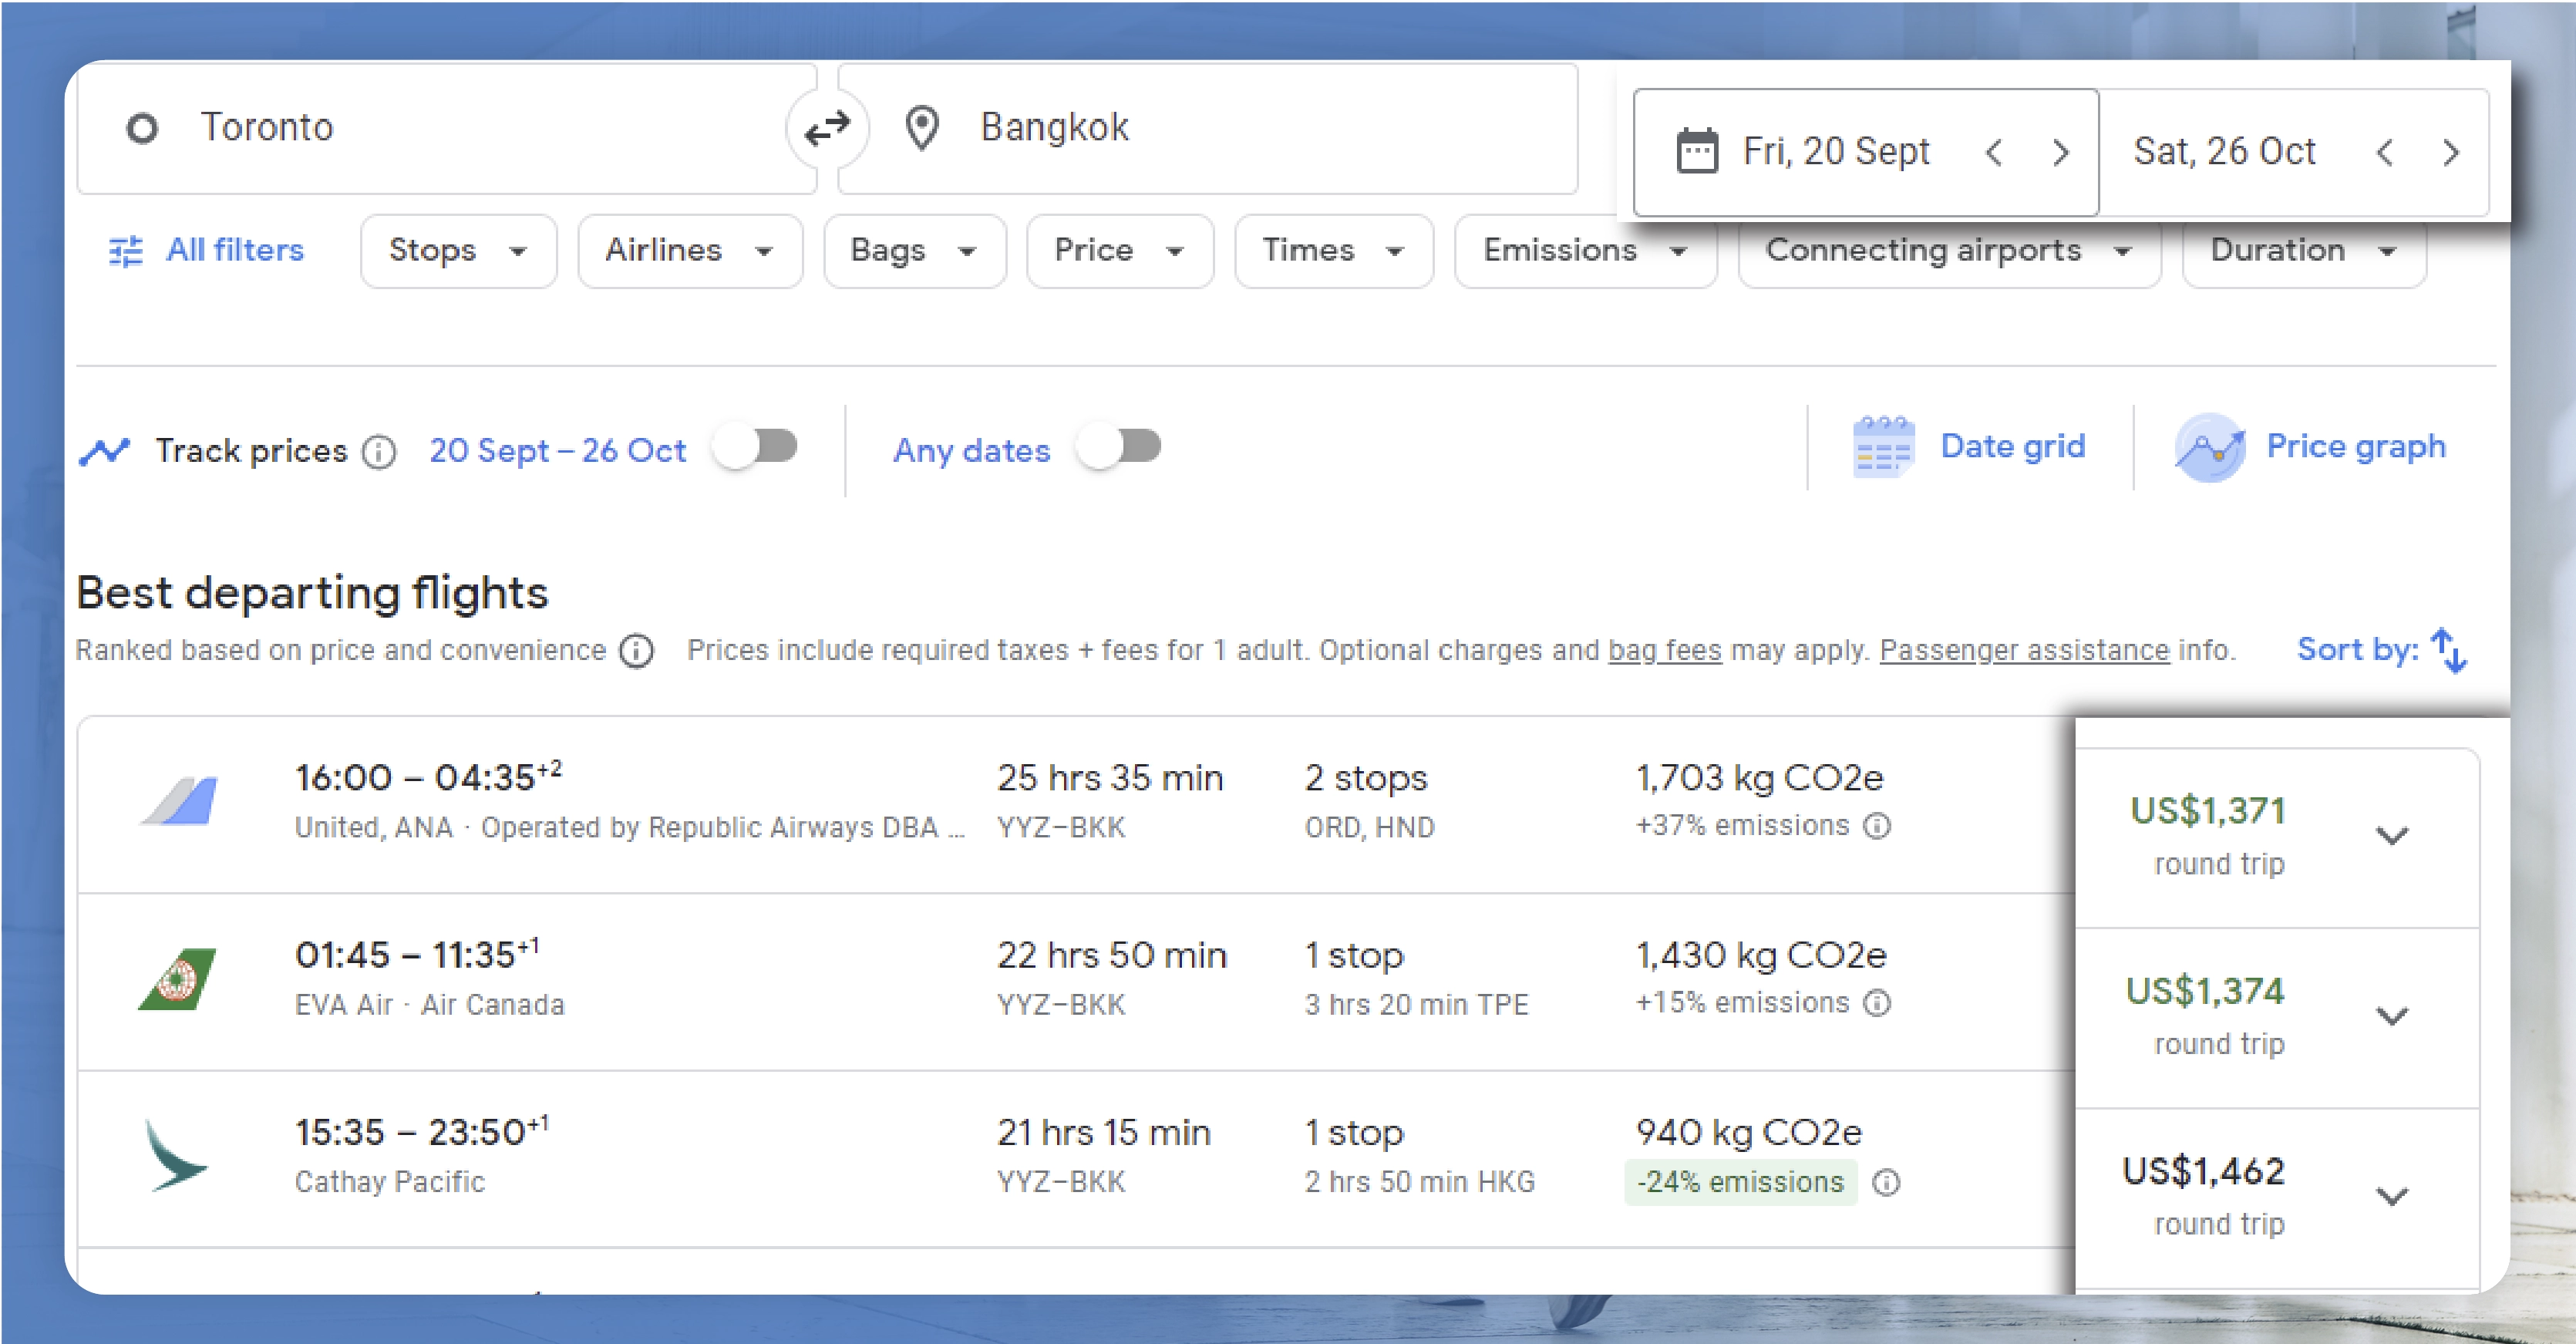Select the 16:00 – 04:35 United flight
Viewport: 2576px width, 1344px height.
[x=1076, y=805]
